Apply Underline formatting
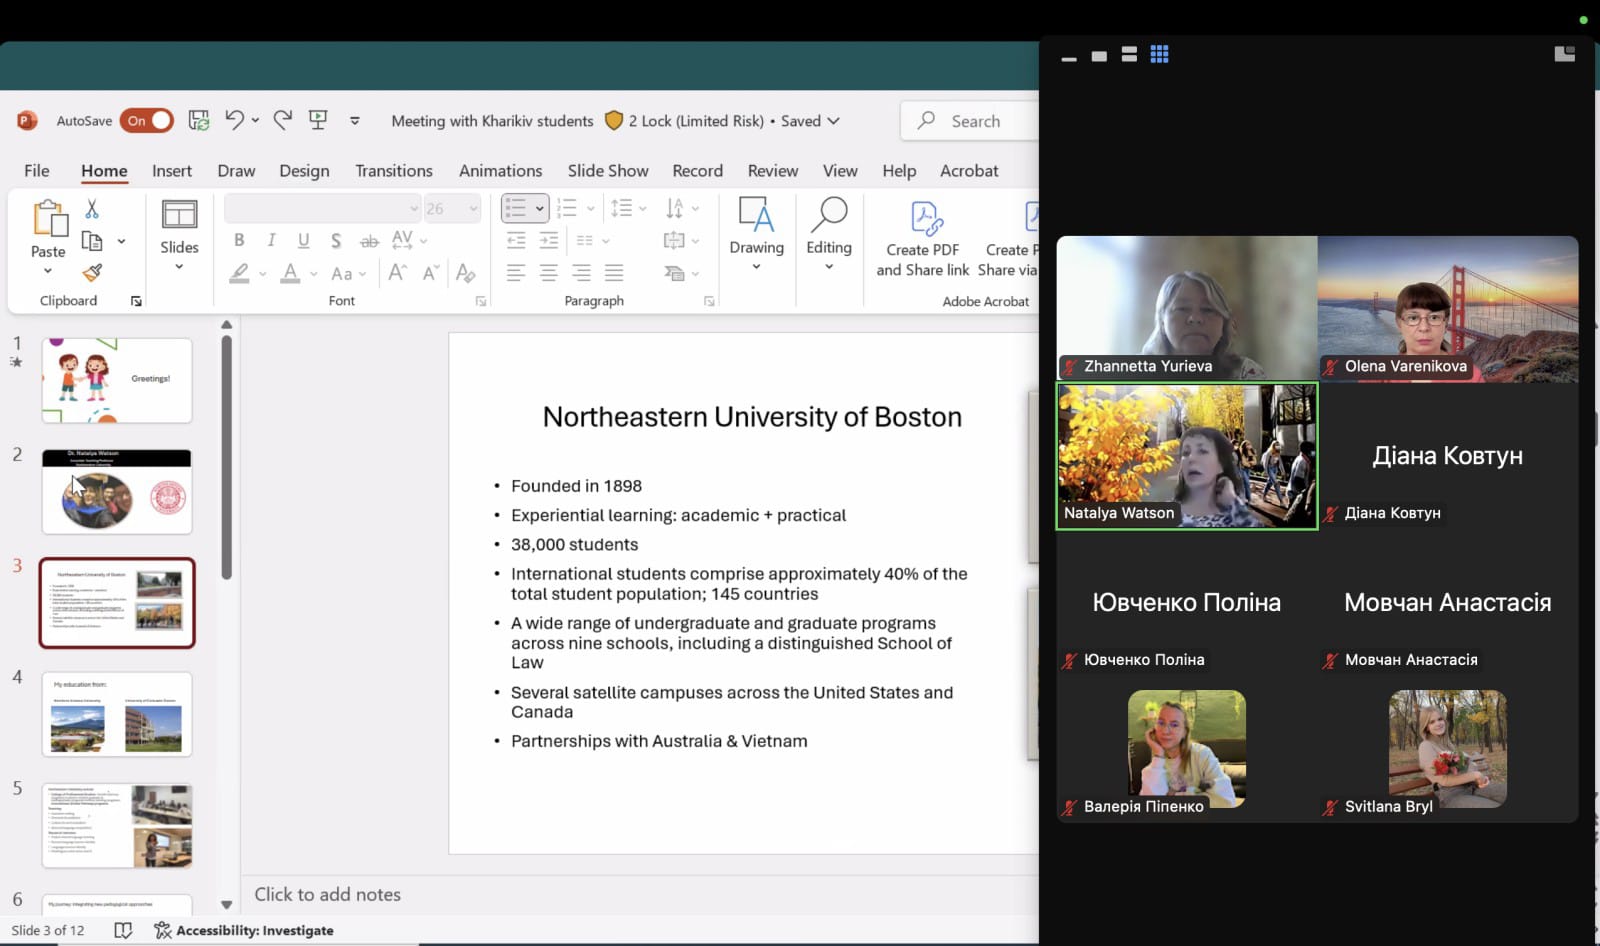 [x=304, y=240]
